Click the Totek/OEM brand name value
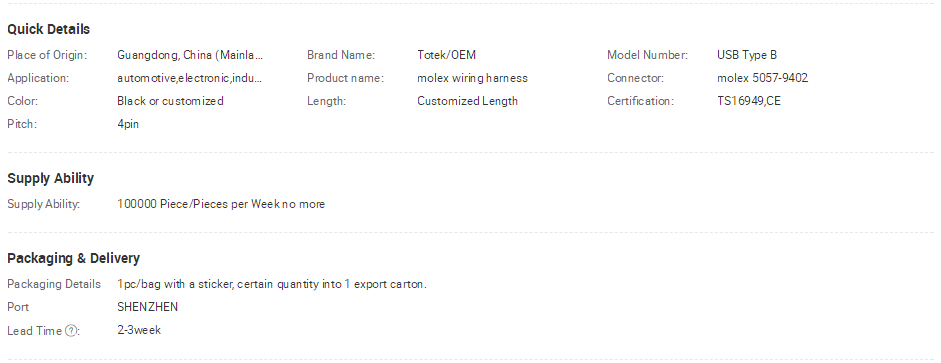This screenshot has width=941, height=363. 446,55
